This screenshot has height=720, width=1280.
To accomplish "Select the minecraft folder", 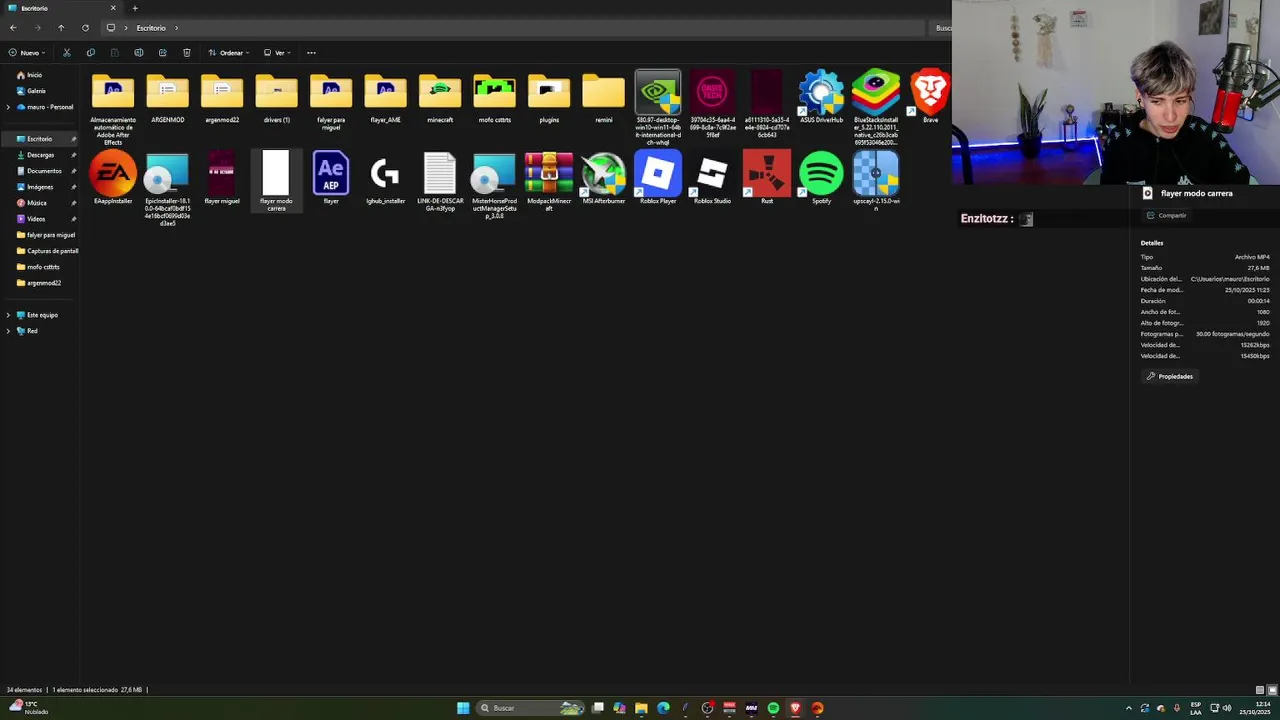I will tap(440, 97).
